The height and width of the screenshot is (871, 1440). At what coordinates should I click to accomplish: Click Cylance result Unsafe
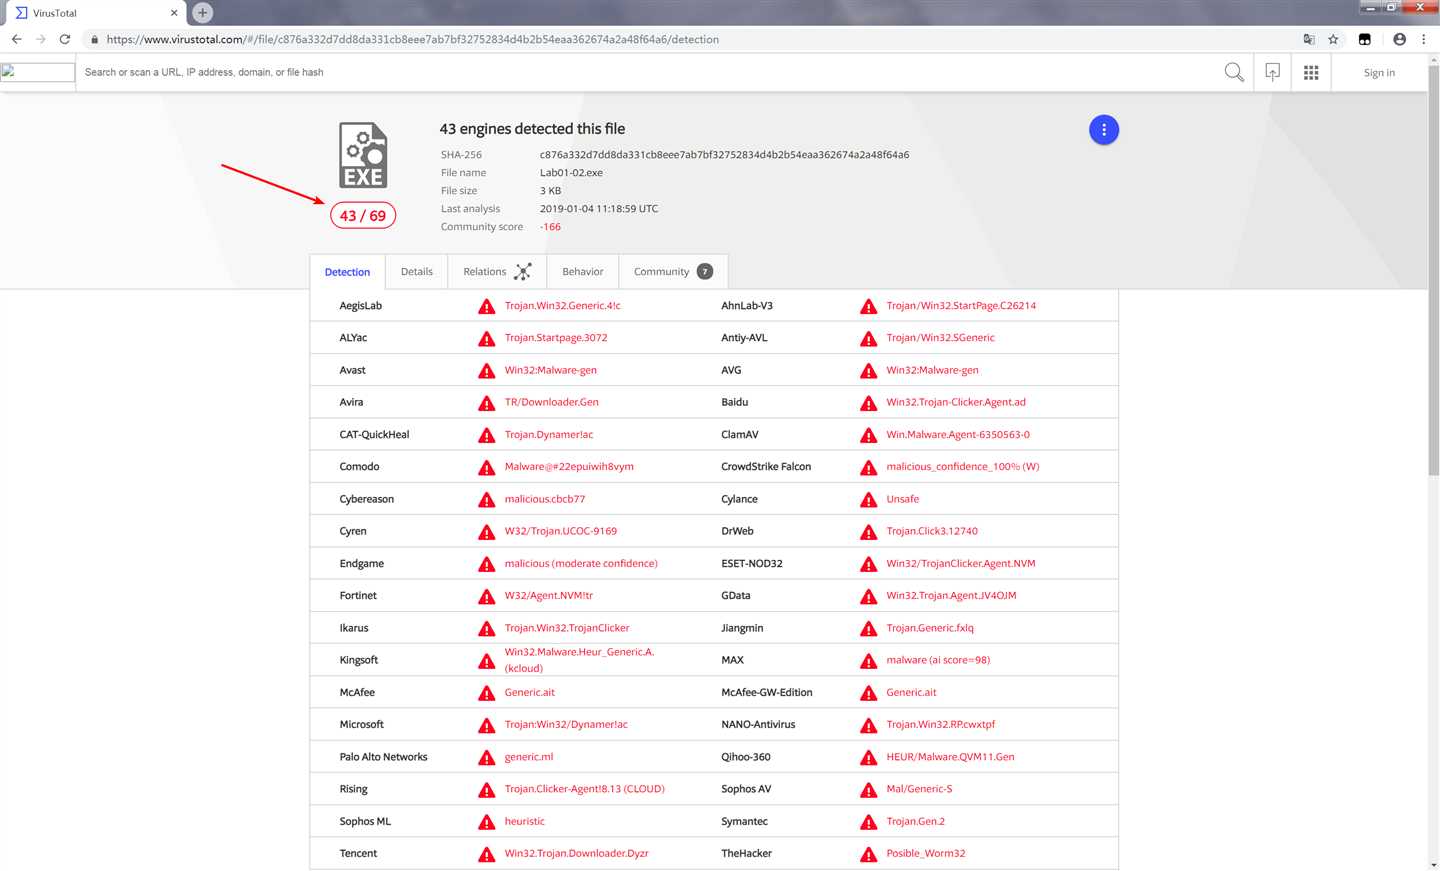(902, 499)
